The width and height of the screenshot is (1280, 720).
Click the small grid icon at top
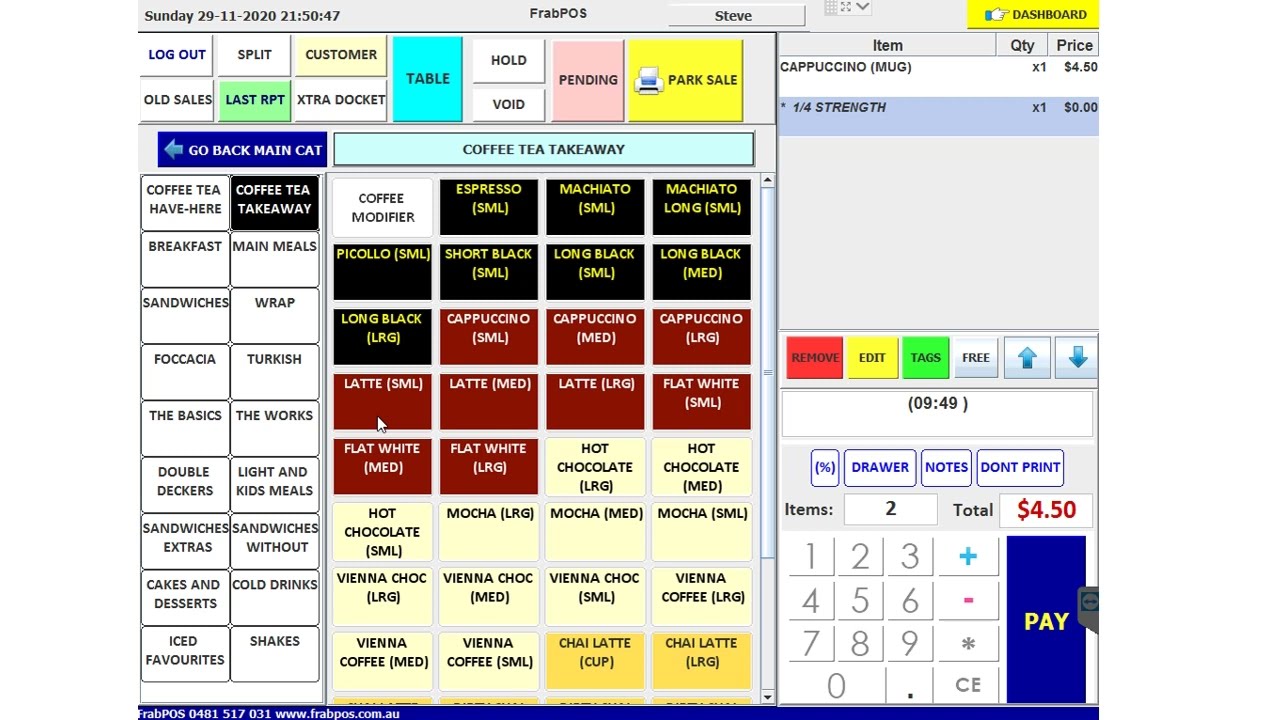[x=830, y=7]
